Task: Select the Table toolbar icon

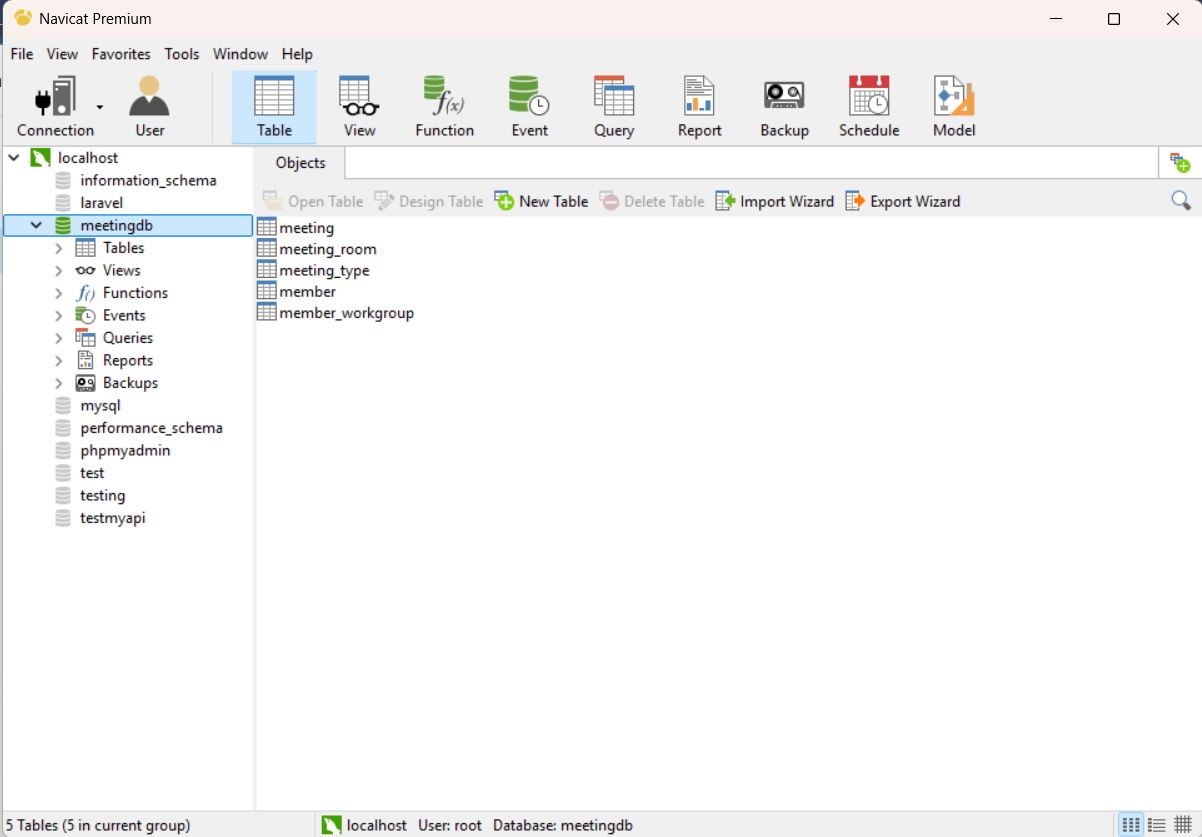Action: (x=274, y=107)
